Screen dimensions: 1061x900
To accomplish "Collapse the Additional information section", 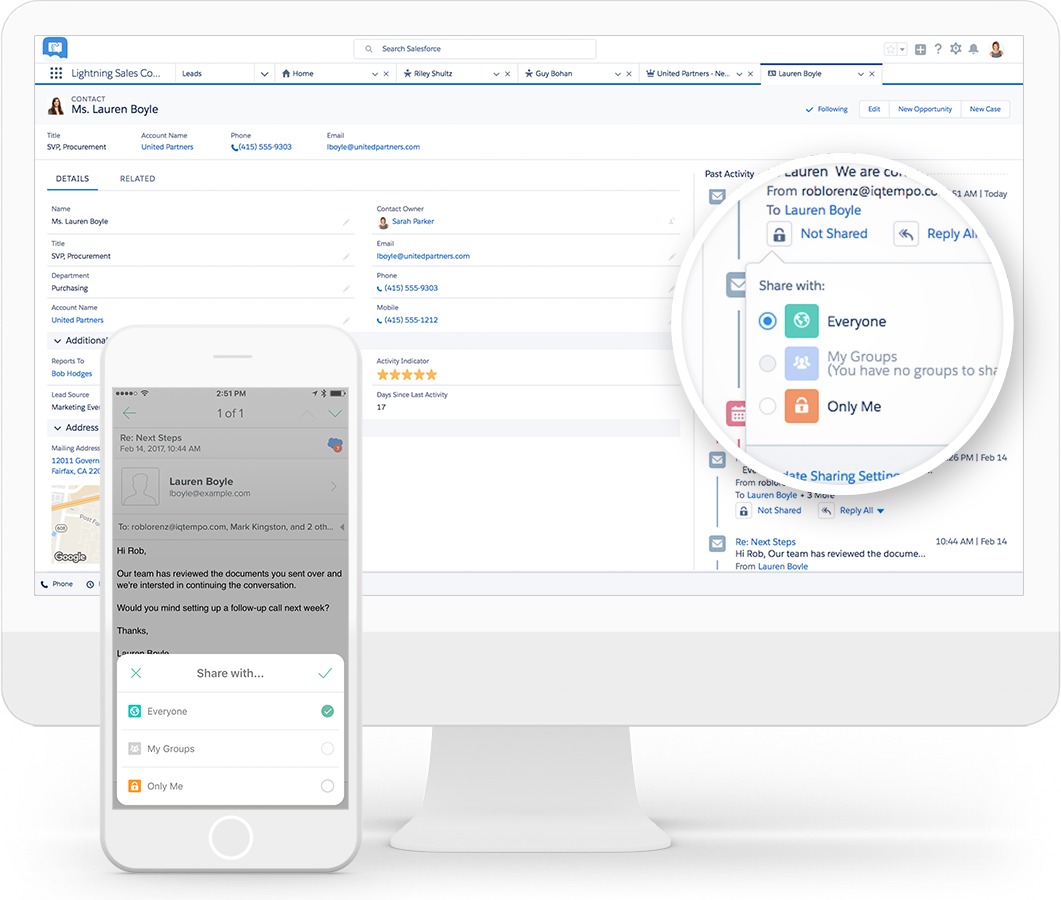I will pyautogui.click(x=58, y=340).
